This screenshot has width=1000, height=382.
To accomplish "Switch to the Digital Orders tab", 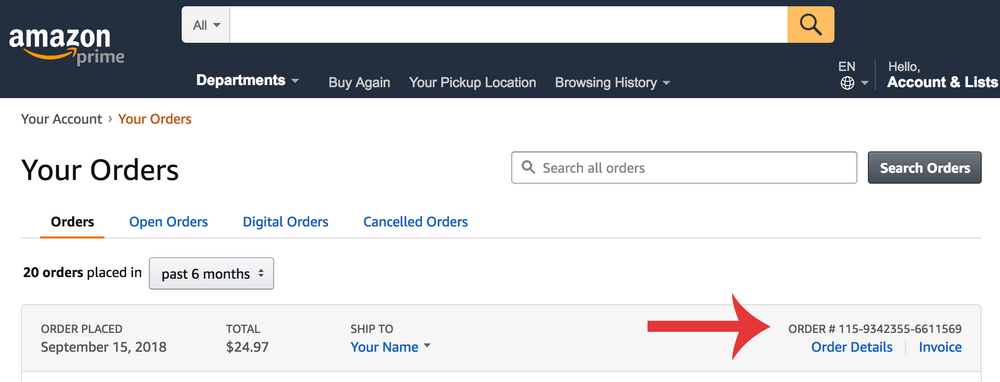I will (x=286, y=222).
